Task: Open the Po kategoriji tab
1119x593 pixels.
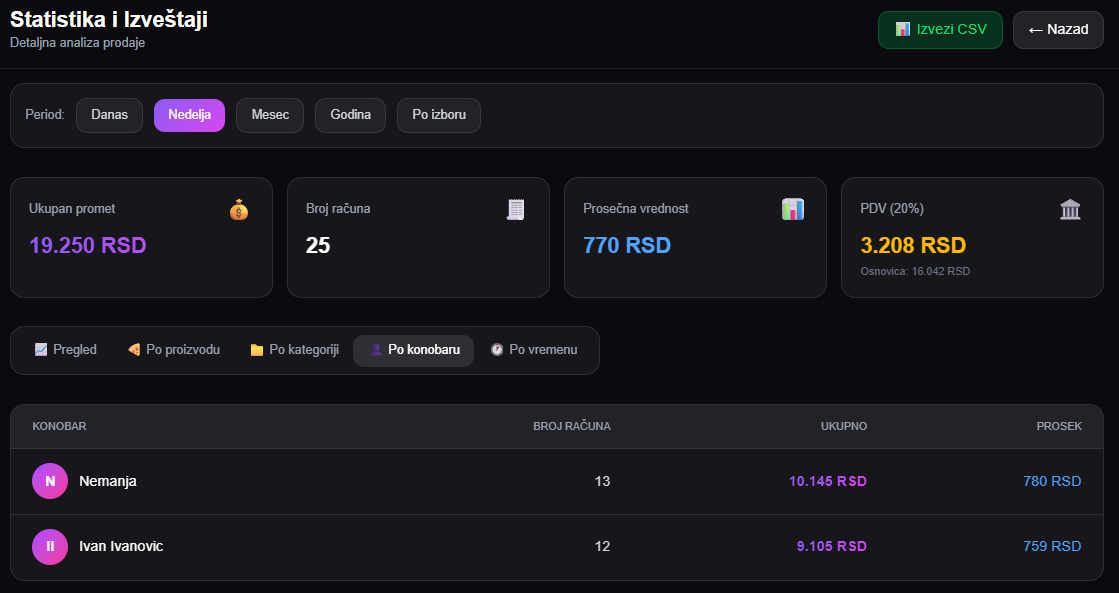Action: pos(294,350)
